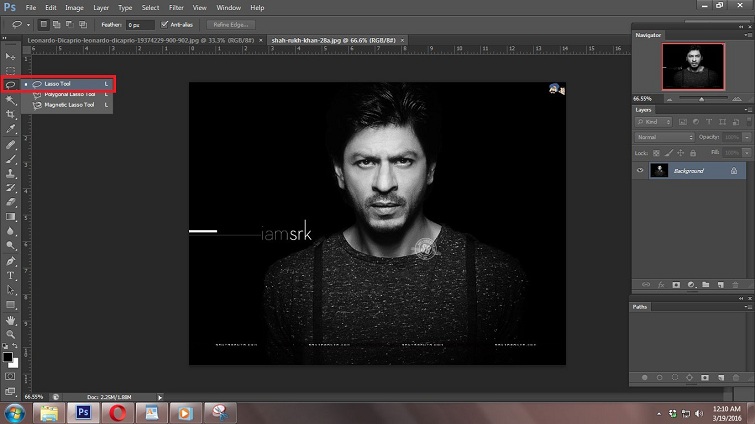755x424 pixels.
Task: Choose Polygonal Lasso Tool in flyout
Action: click(x=69, y=94)
